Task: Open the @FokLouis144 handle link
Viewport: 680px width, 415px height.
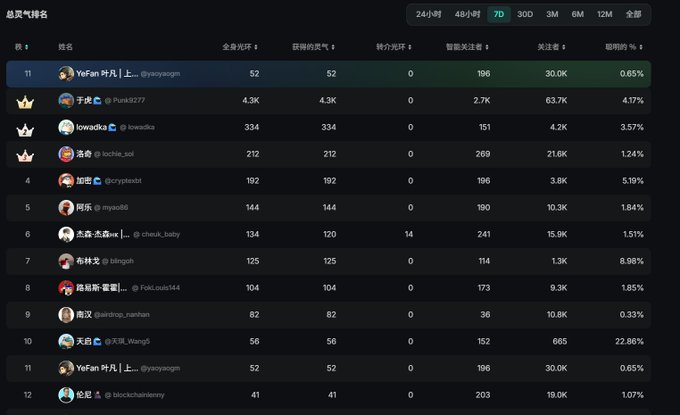Action: [156, 288]
